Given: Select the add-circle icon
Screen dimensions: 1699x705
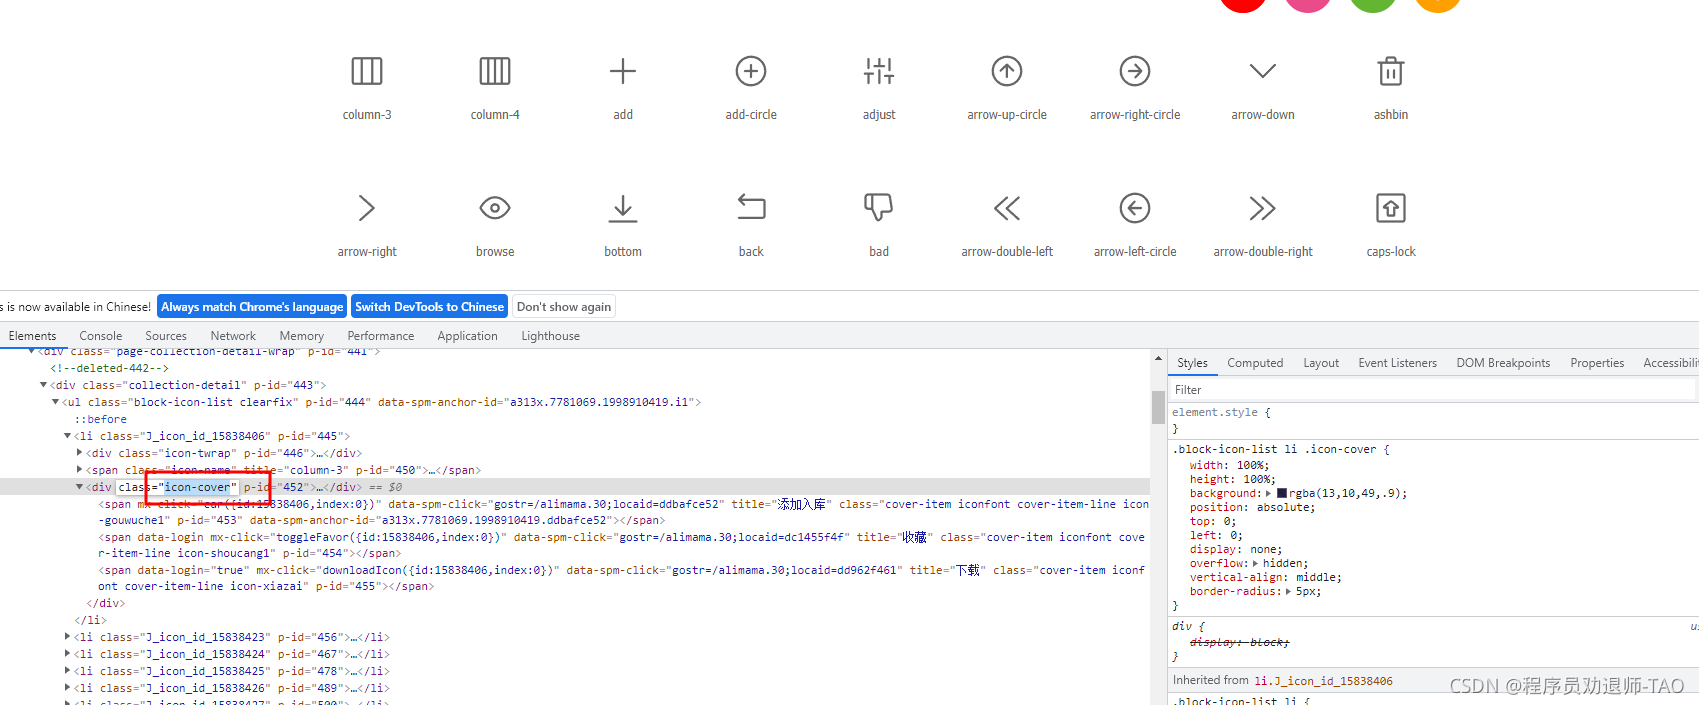Looking at the screenshot, I should tap(751, 71).
